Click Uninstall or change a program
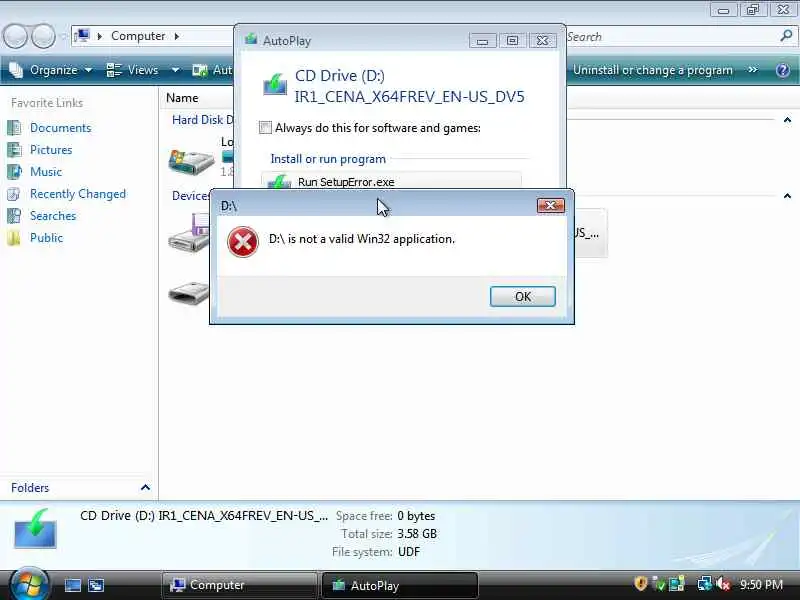This screenshot has width=800, height=600. 653,70
